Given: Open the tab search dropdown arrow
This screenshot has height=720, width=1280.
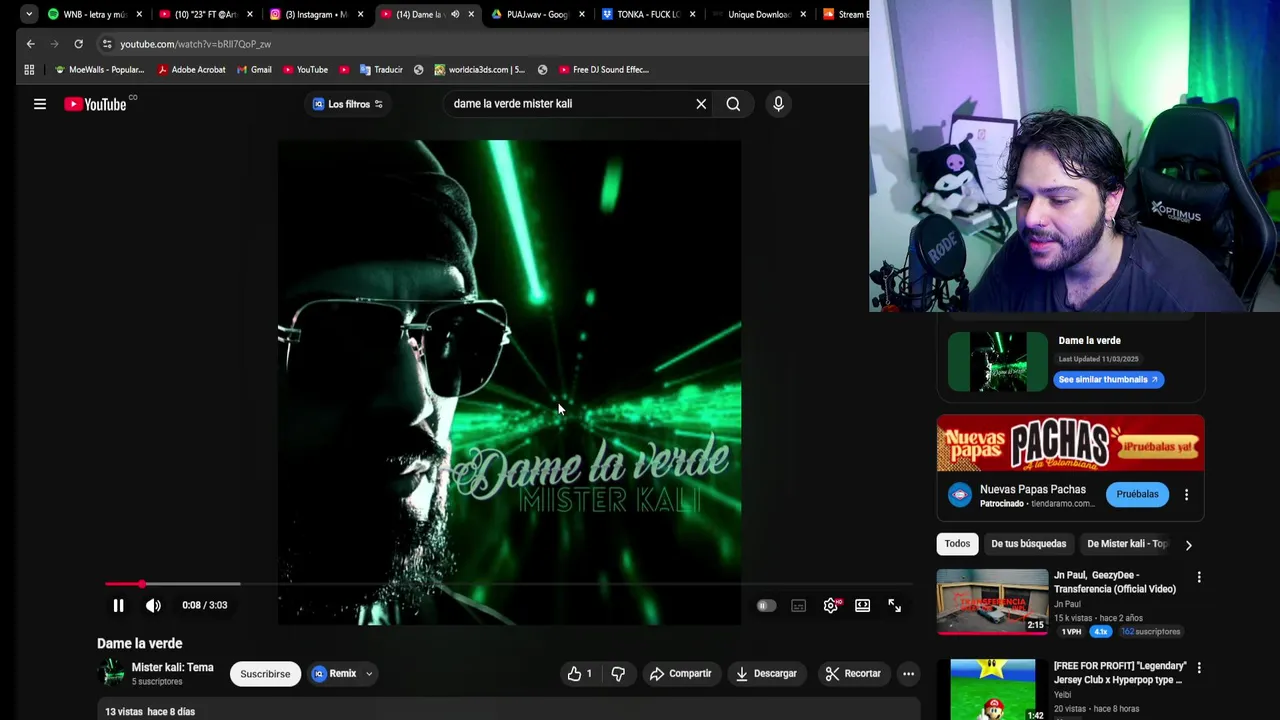Looking at the screenshot, I should (29, 14).
